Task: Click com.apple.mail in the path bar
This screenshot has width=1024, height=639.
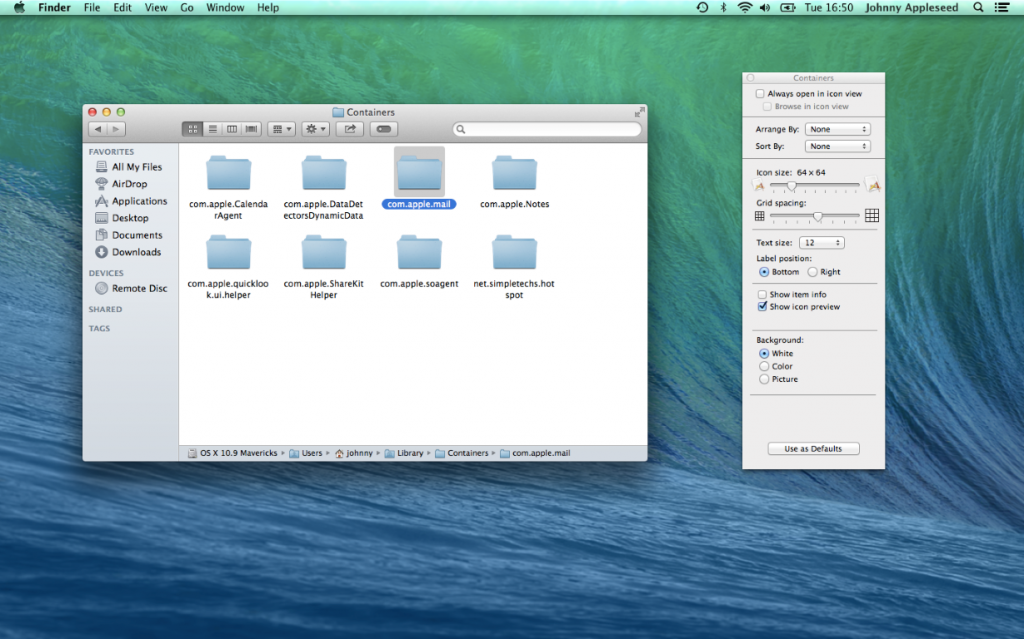Action: (x=536, y=453)
